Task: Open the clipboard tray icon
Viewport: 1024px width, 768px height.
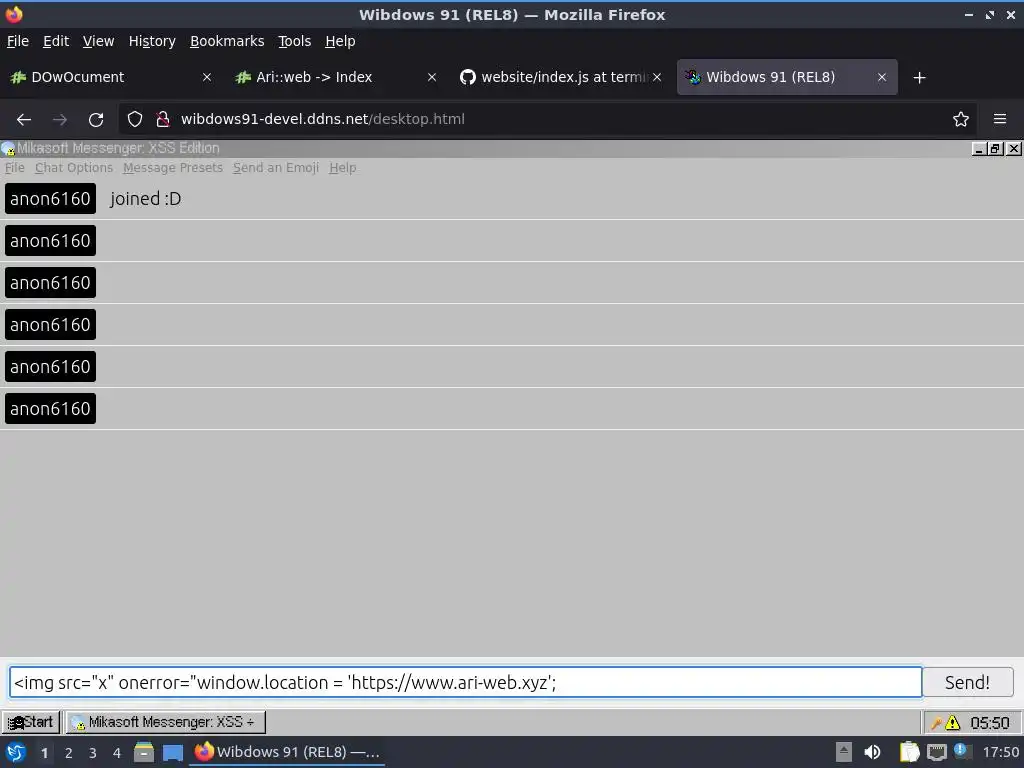Action: click(909, 752)
